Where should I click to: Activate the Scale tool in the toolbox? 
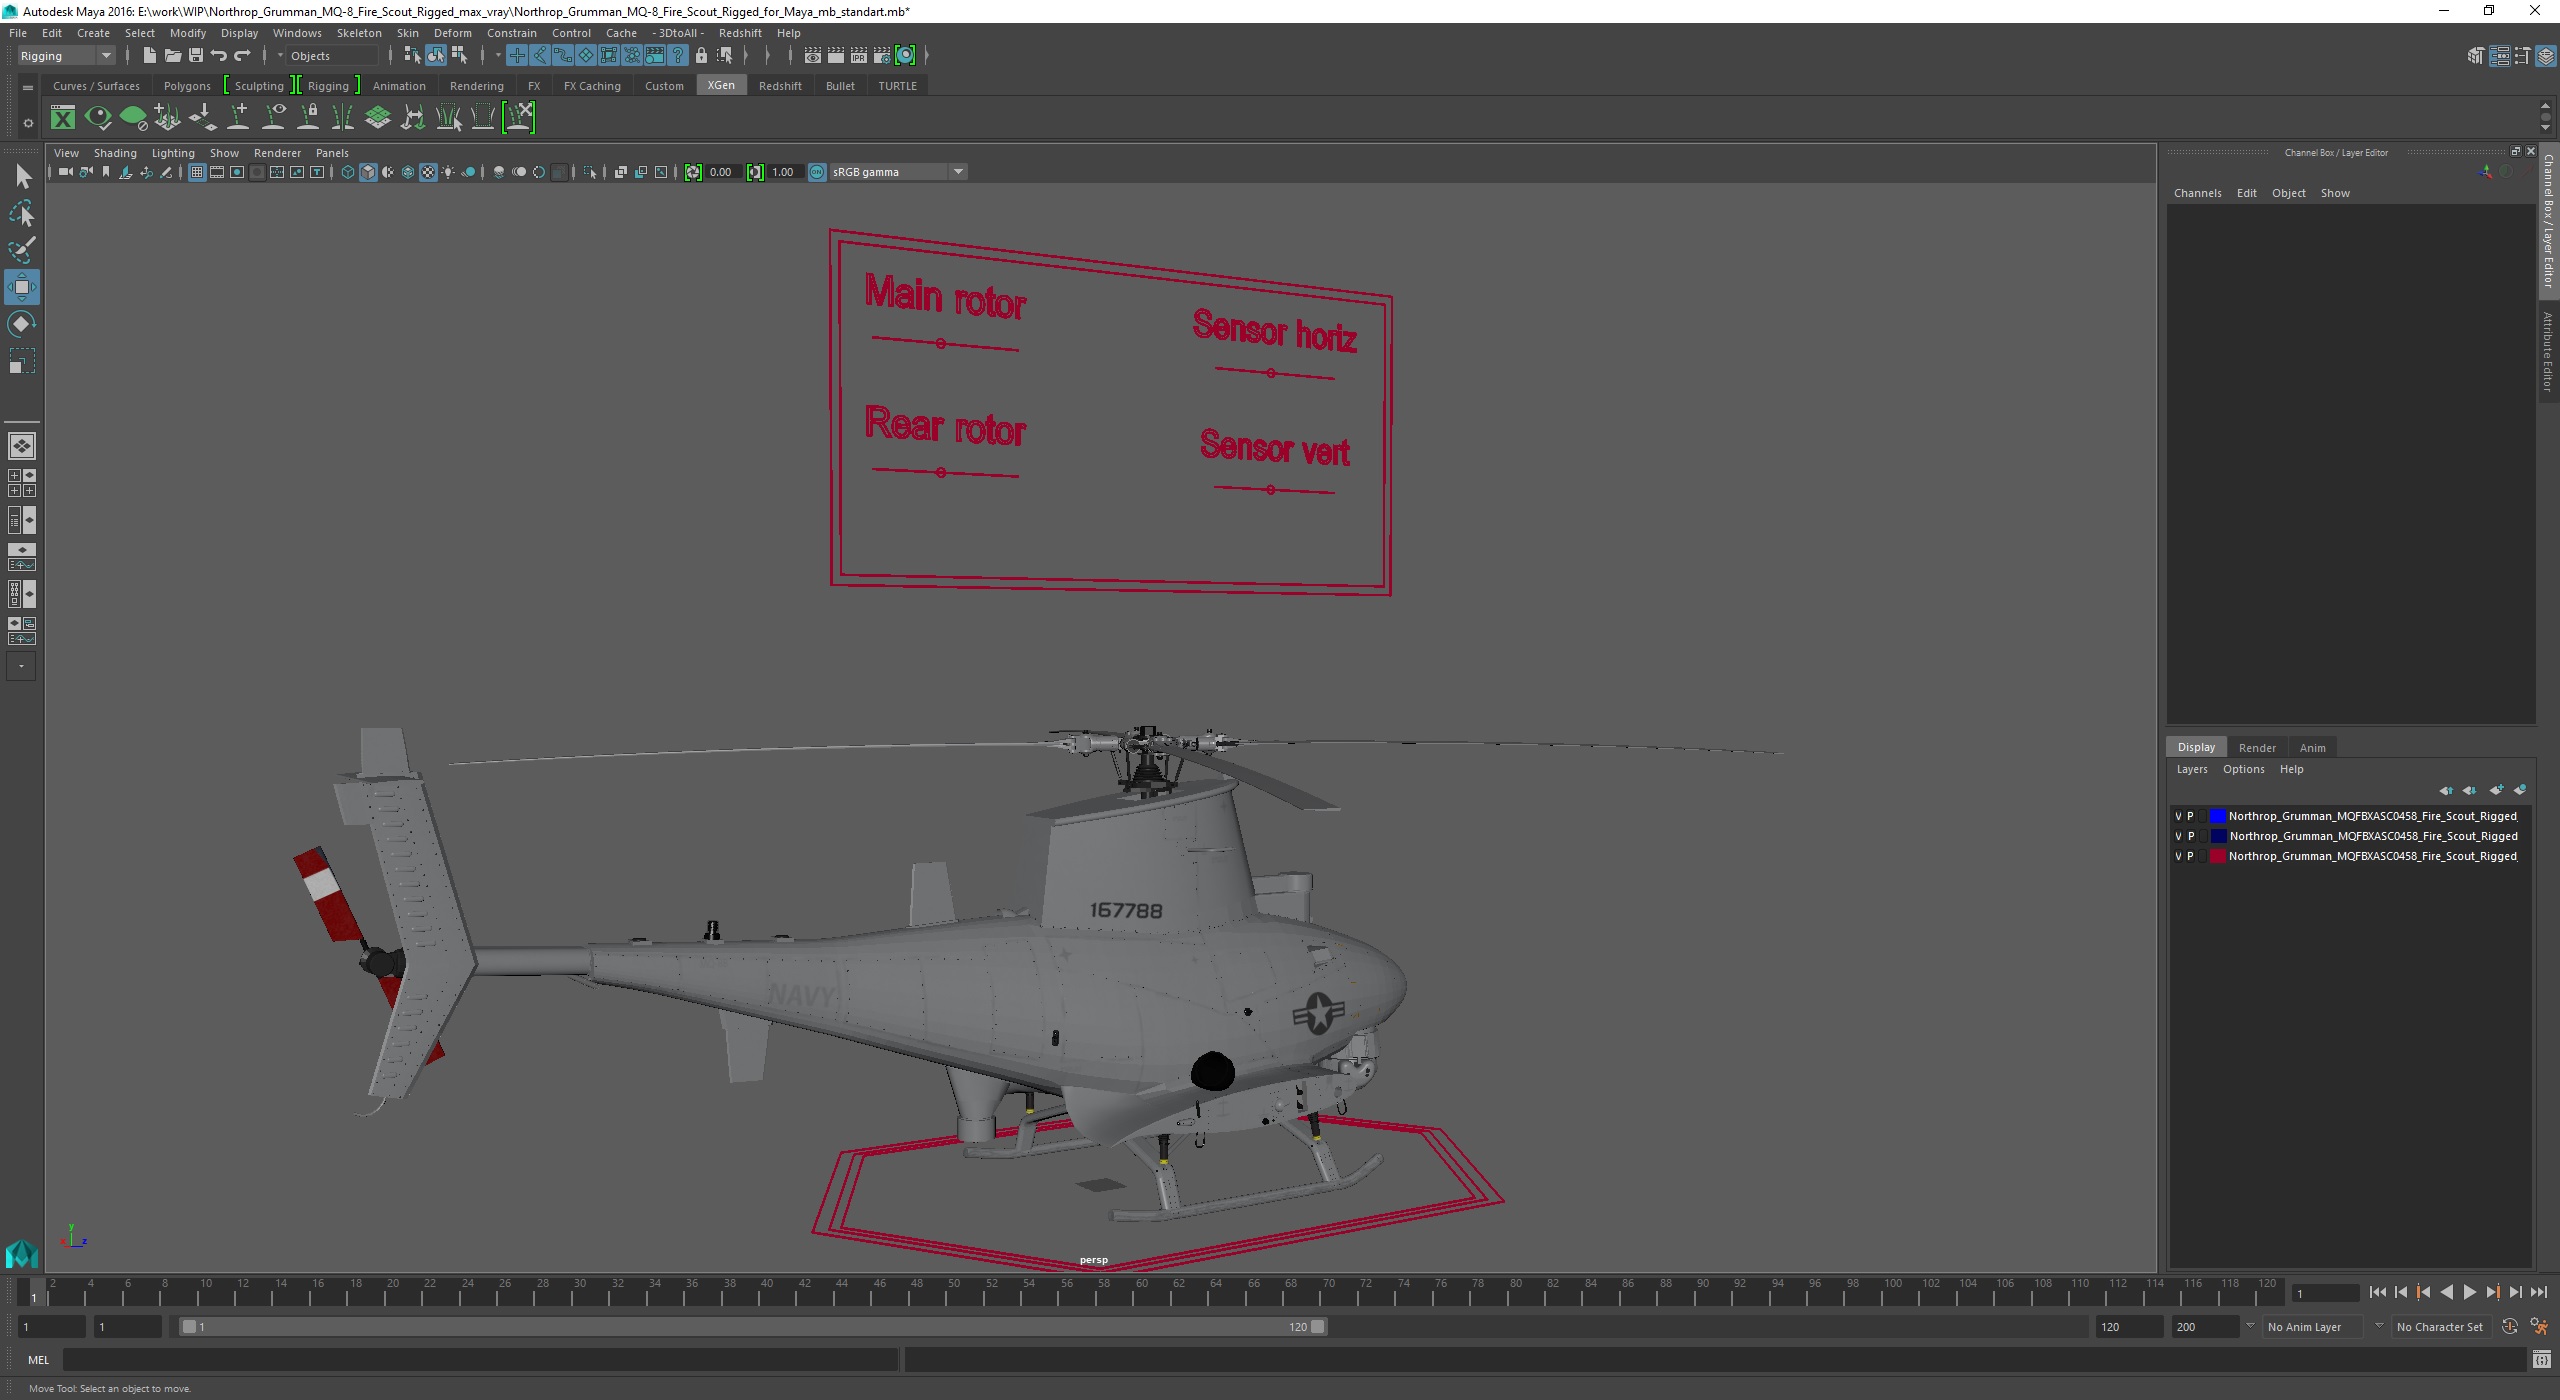(21, 361)
